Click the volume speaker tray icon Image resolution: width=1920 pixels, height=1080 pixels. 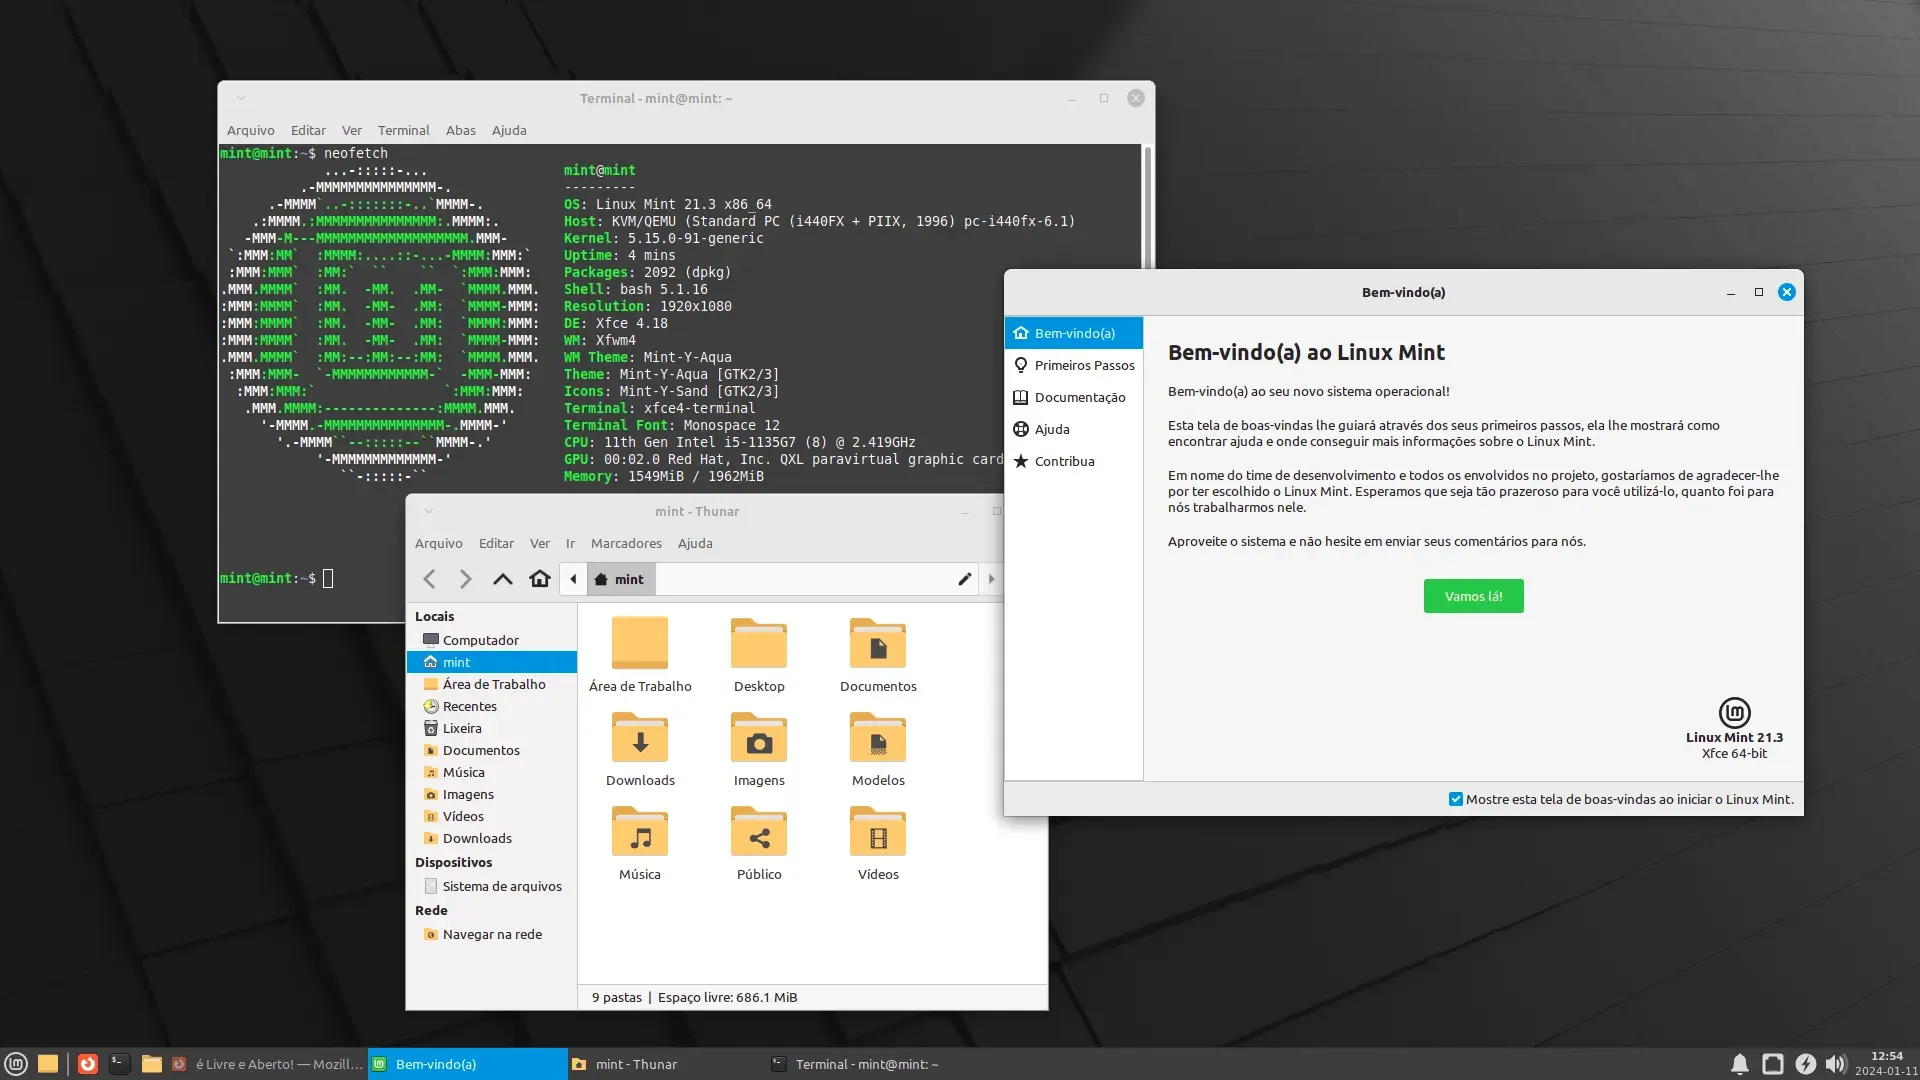point(1836,1064)
